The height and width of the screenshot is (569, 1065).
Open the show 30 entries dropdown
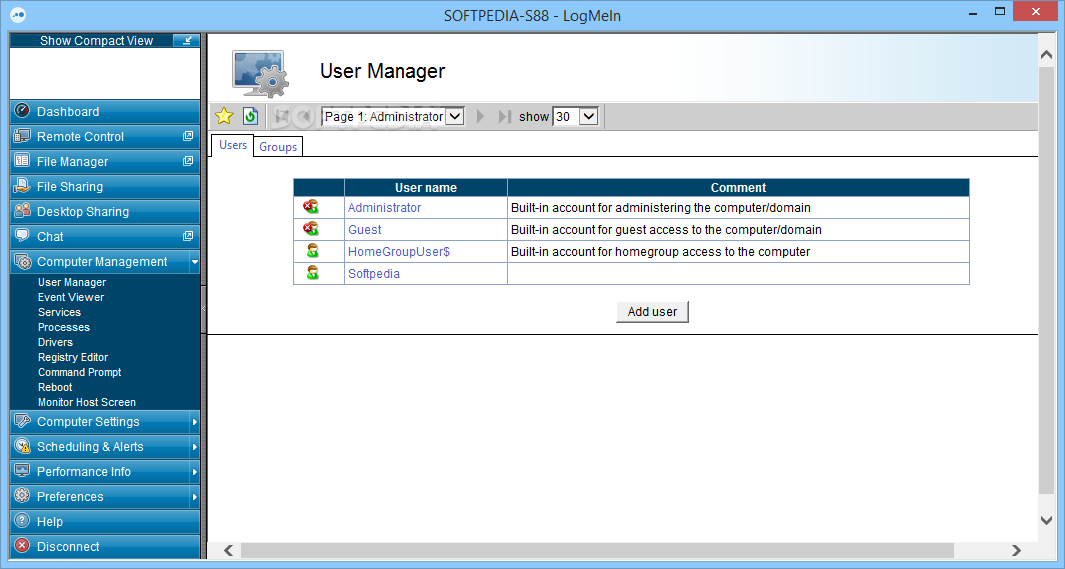point(575,117)
